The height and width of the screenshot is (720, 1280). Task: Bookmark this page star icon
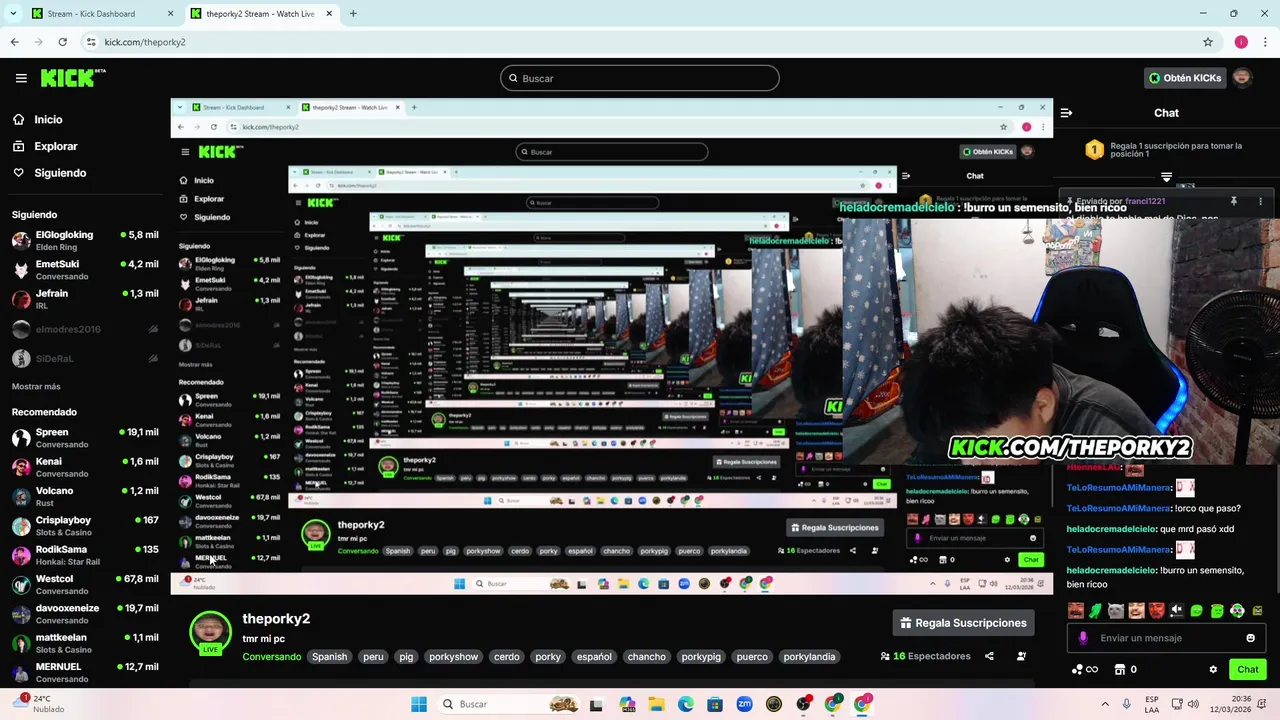tap(1208, 42)
